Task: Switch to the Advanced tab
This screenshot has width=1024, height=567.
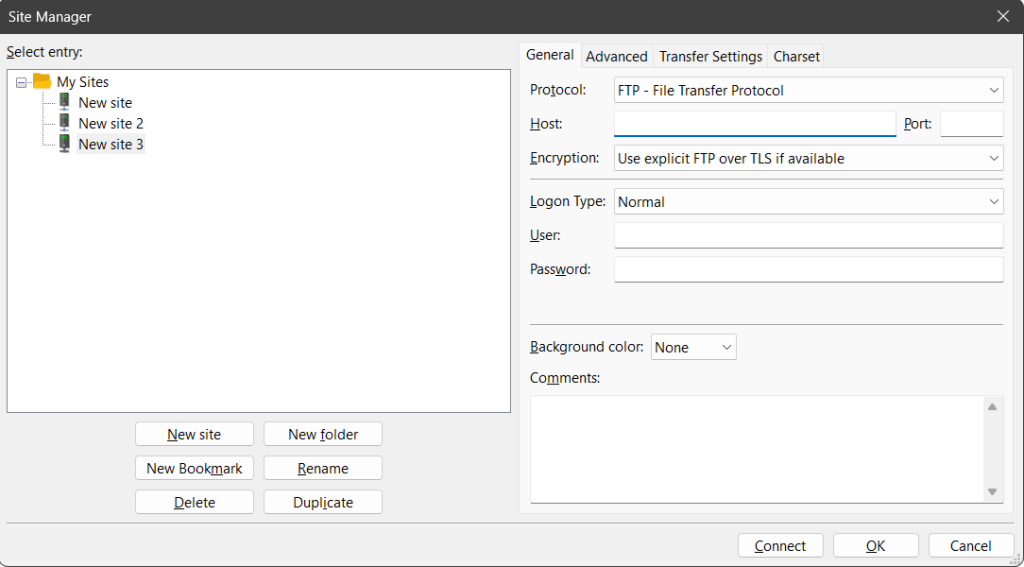Action: pyautogui.click(x=616, y=57)
